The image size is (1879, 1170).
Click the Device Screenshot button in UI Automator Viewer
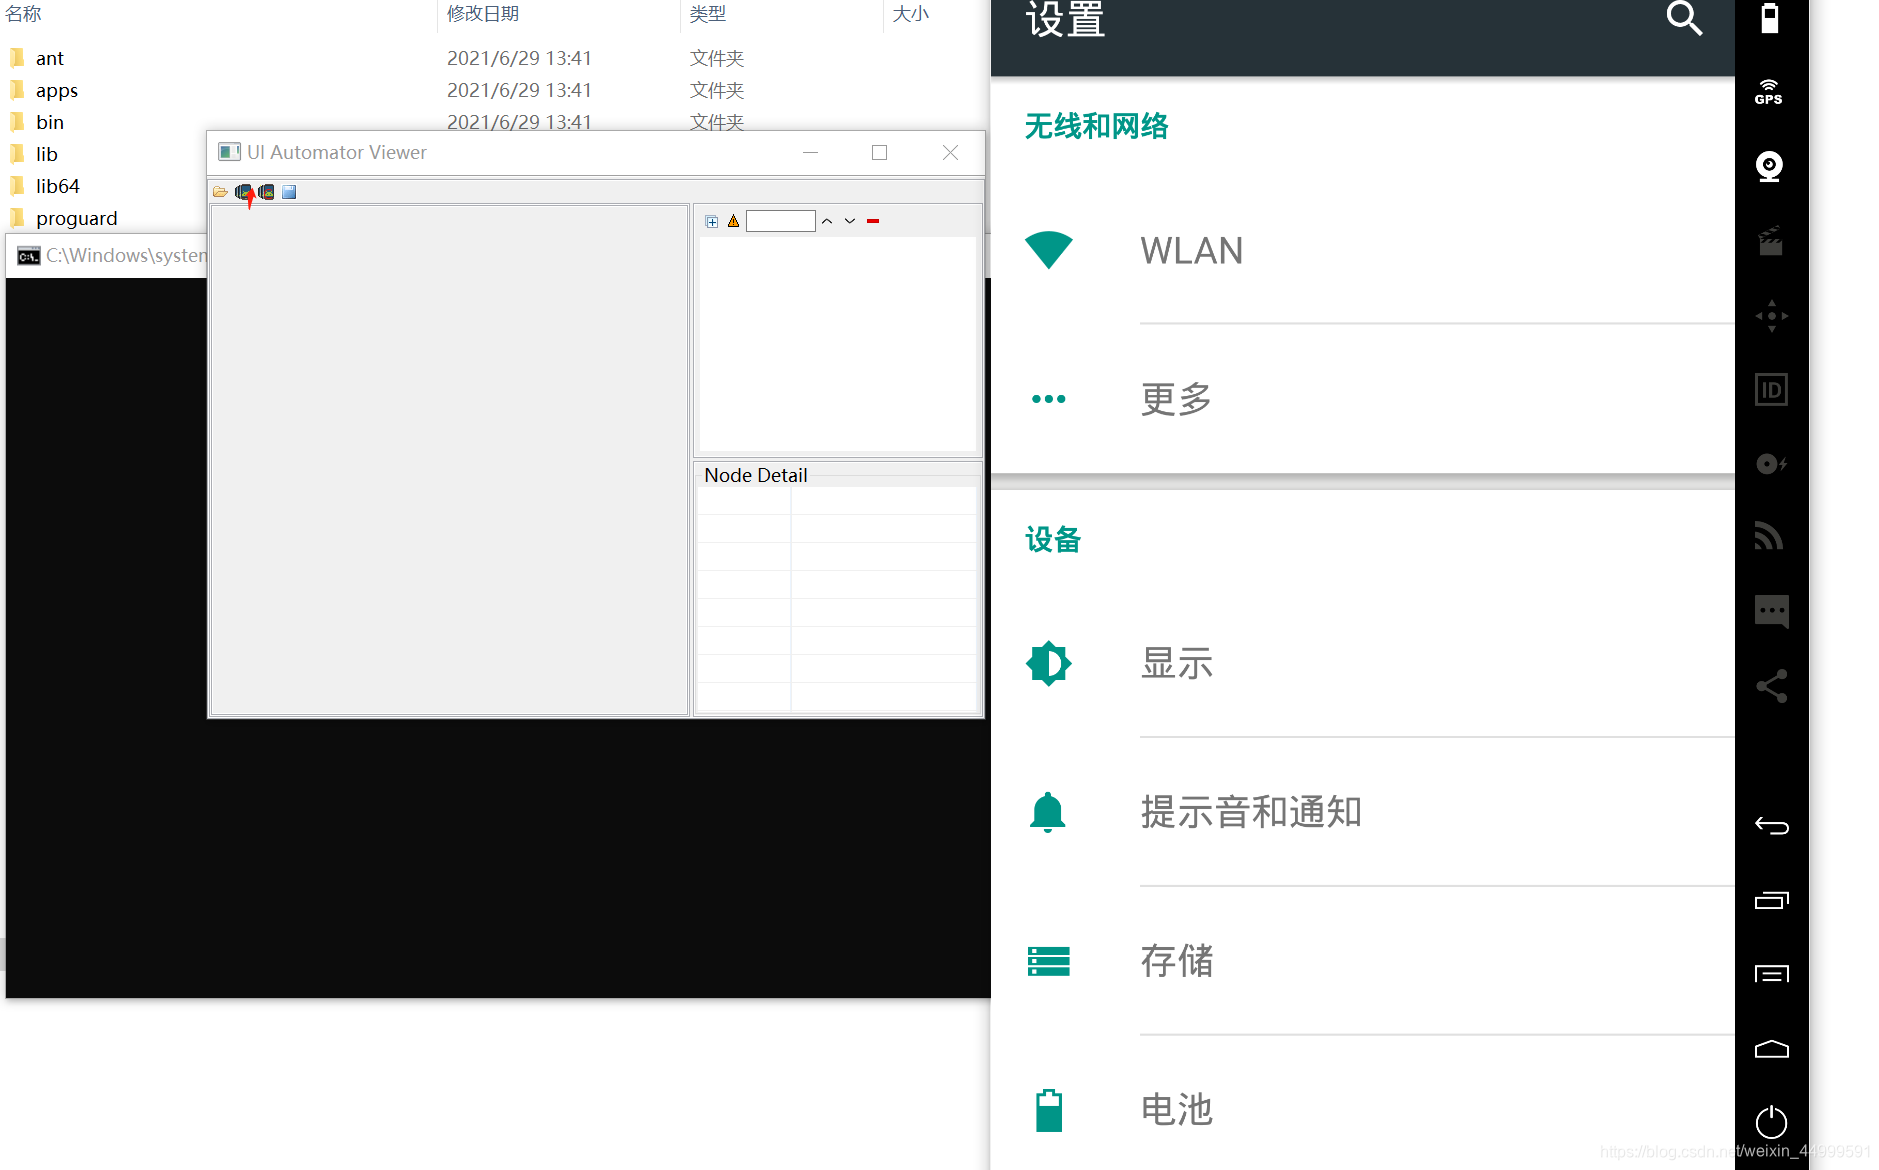(243, 192)
